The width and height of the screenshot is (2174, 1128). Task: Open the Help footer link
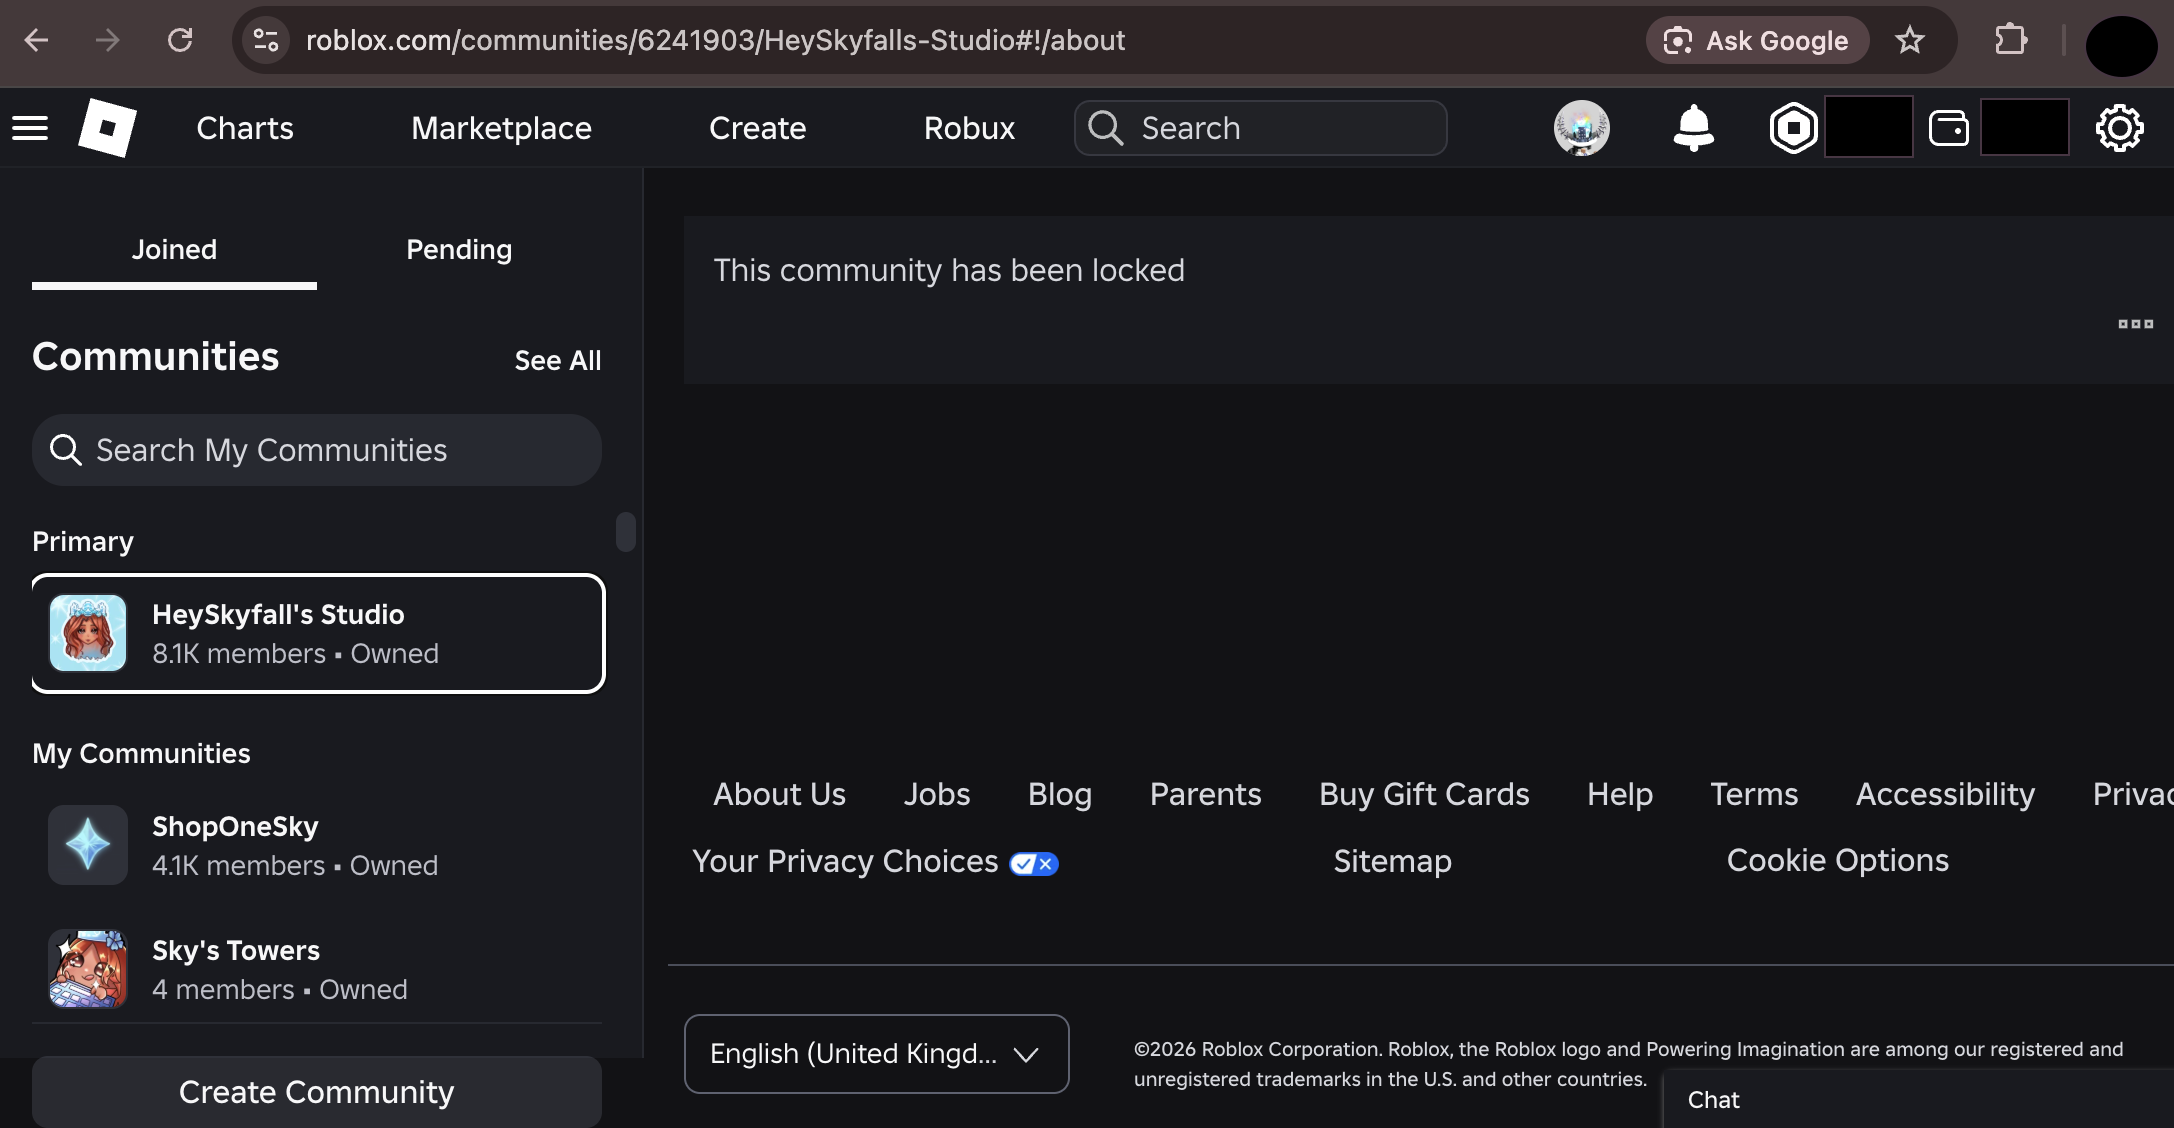[x=1620, y=794]
